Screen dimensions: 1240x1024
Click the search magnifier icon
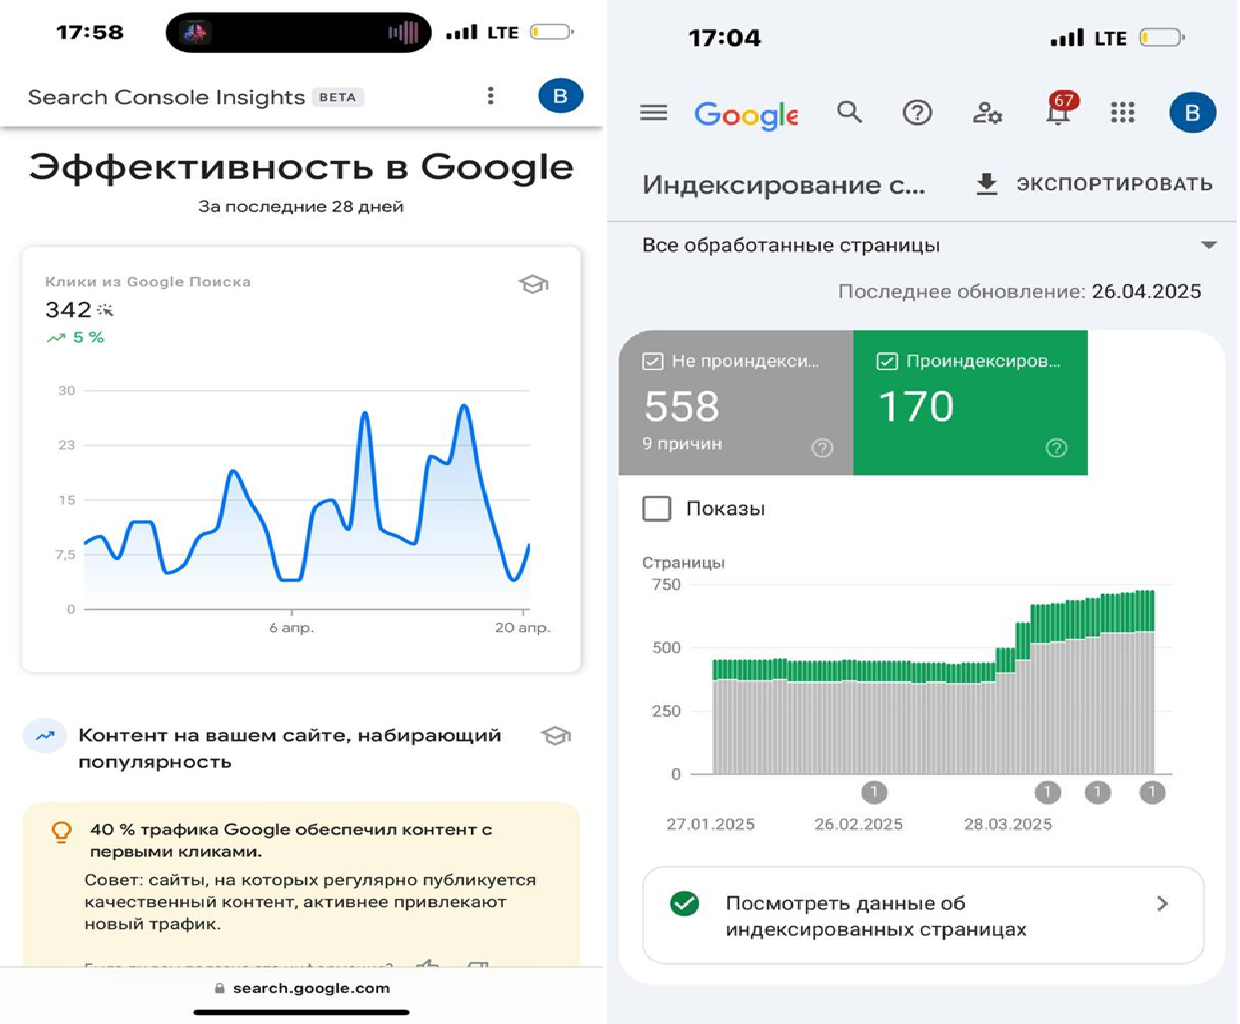coord(849,112)
